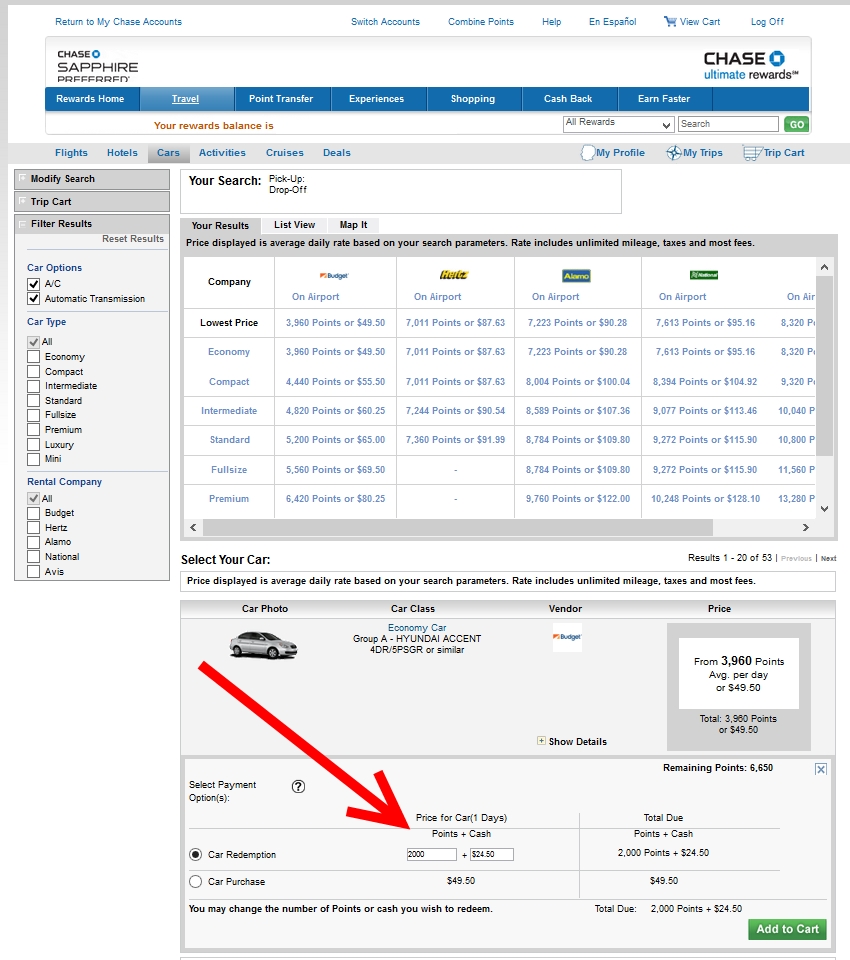Click the Trip Cart icon
This screenshot has height=960, width=850.
(x=751, y=153)
